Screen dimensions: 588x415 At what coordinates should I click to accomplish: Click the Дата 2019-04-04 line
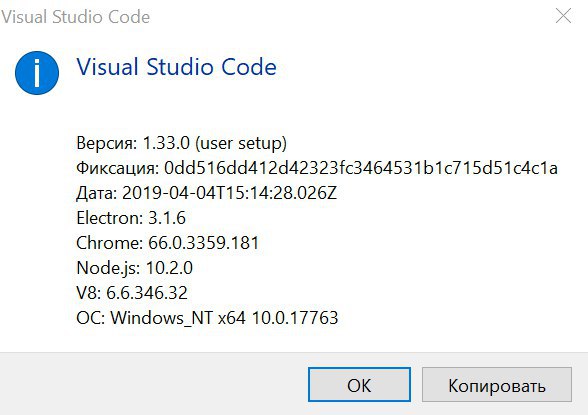click(207, 193)
